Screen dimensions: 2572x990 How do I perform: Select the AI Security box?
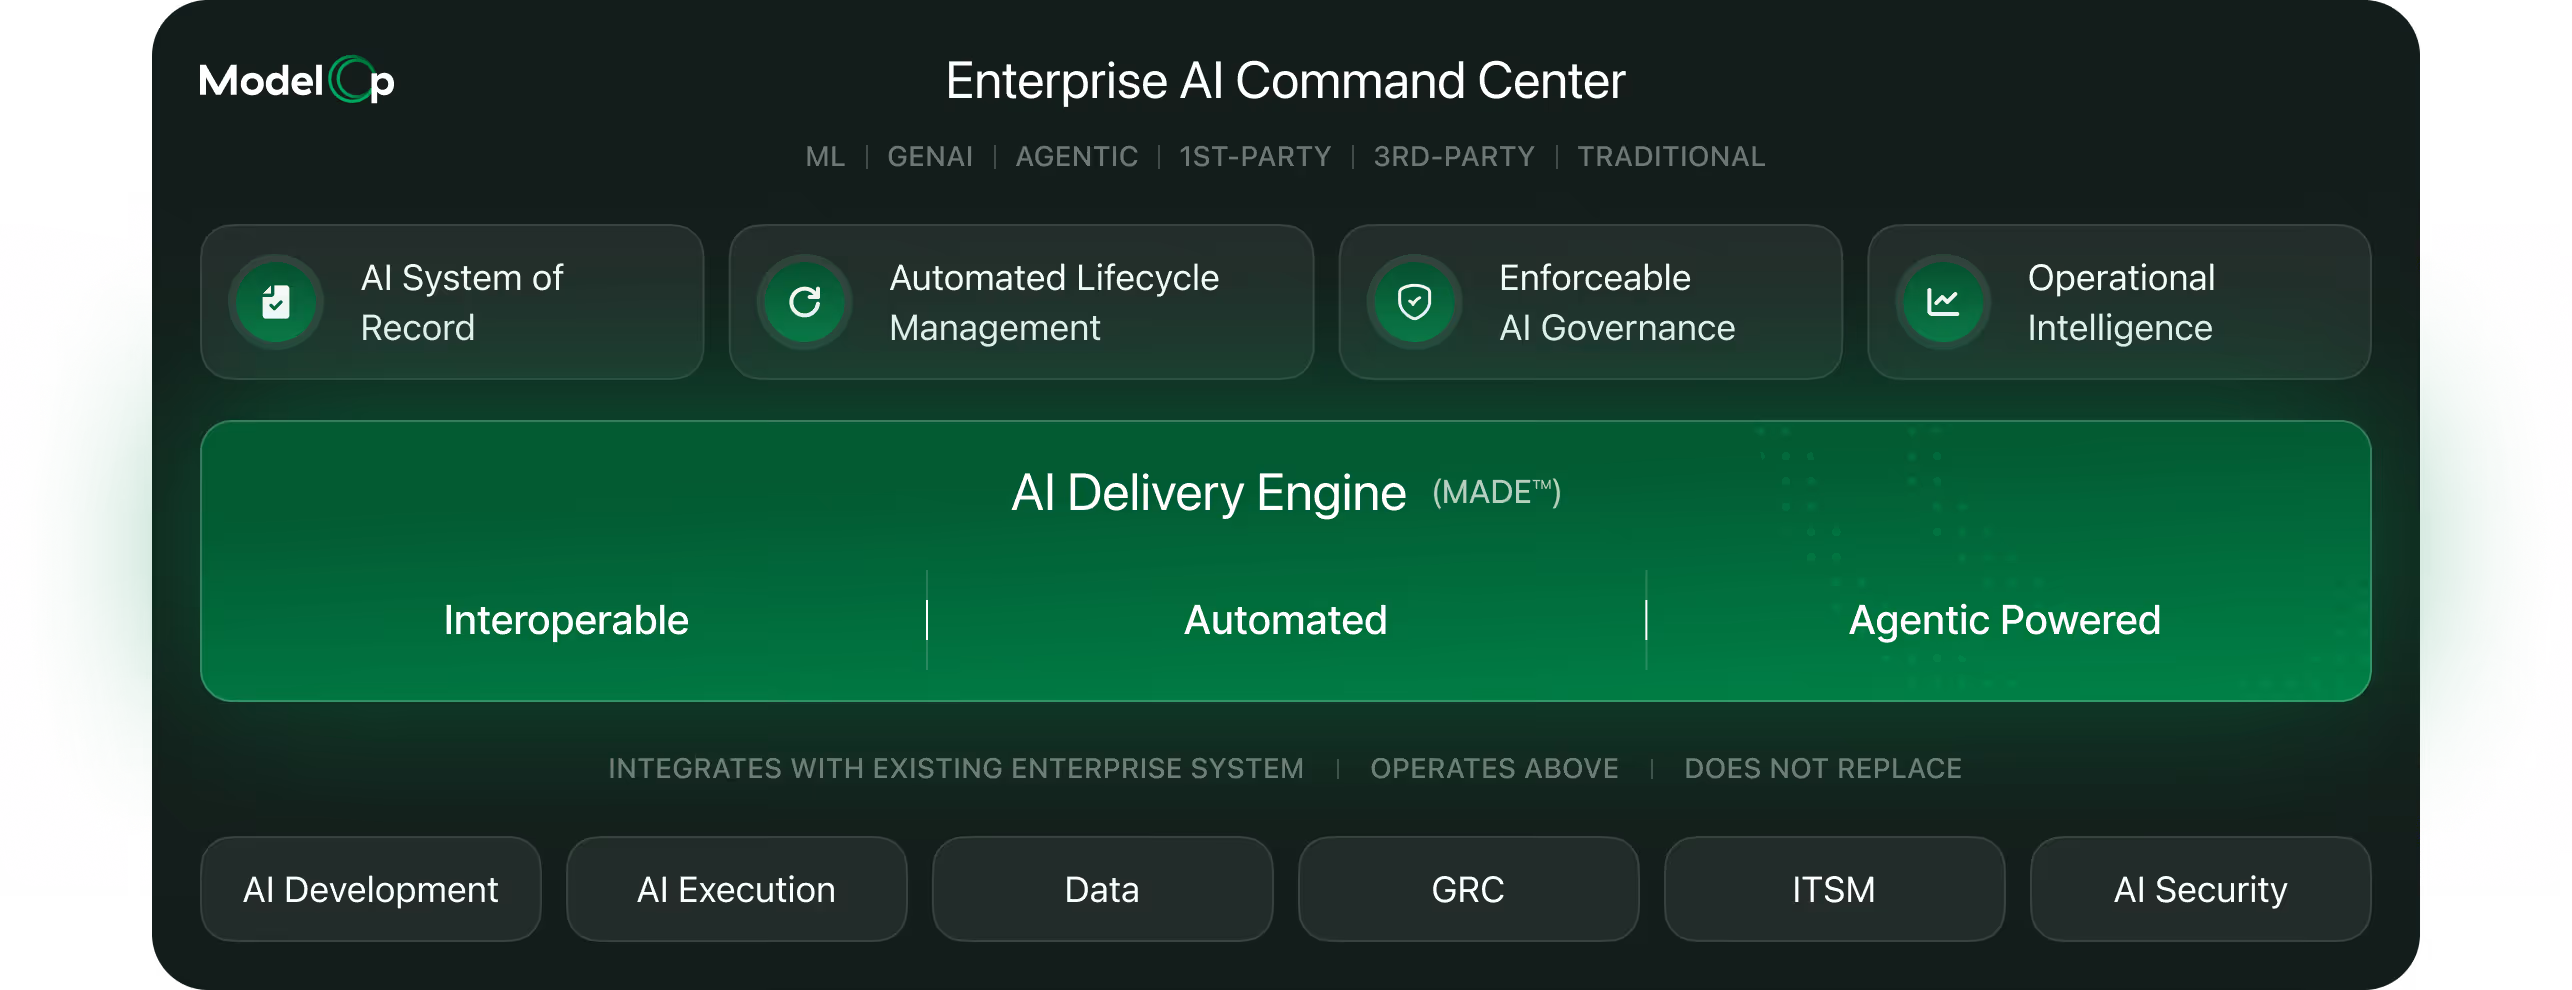2201,889
